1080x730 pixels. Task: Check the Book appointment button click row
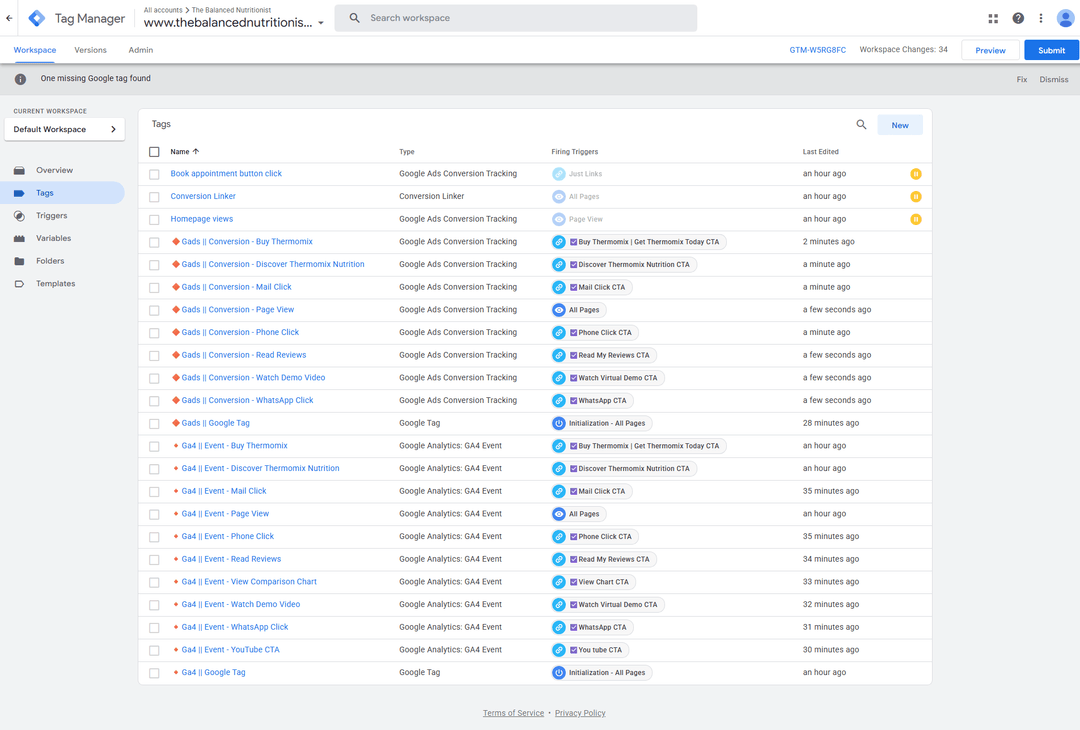(154, 174)
